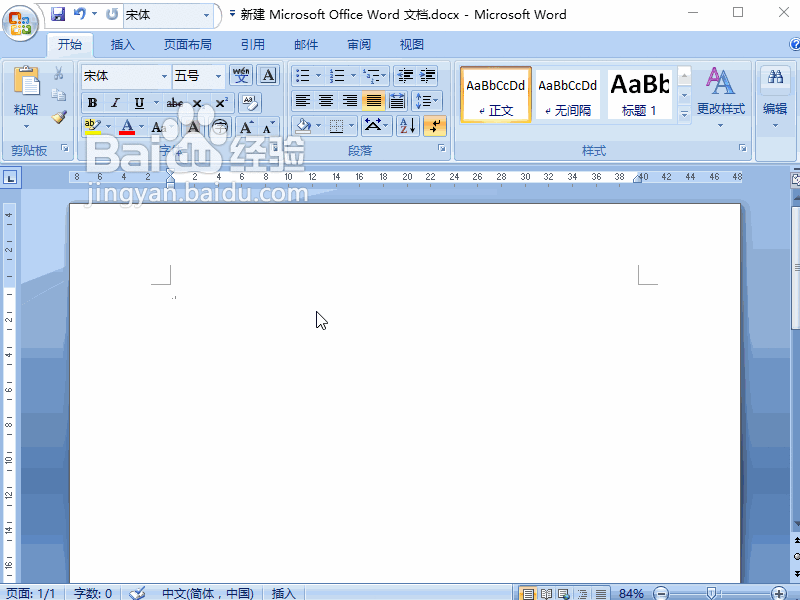Image resolution: width=800 pixels, height=600 pixels.
Task: Click 更改样式 button
Action: [x=720, y=97]
